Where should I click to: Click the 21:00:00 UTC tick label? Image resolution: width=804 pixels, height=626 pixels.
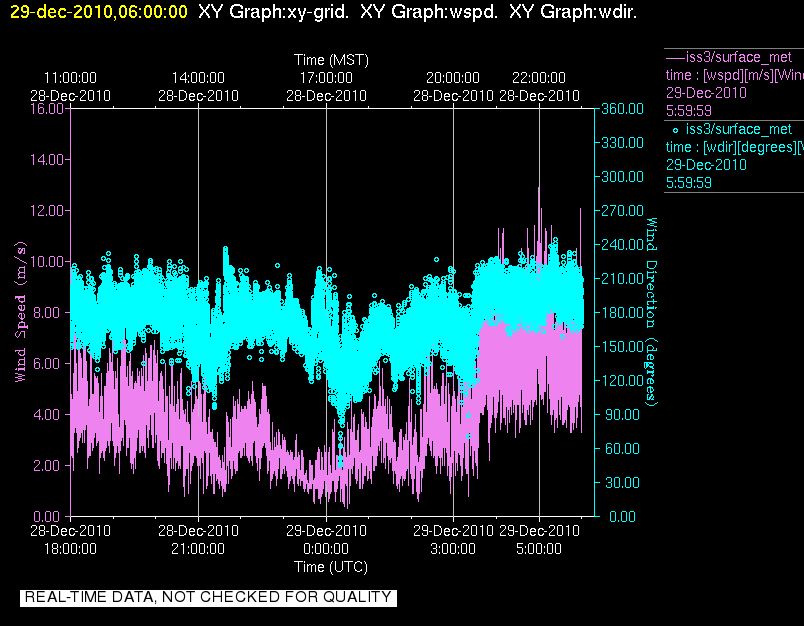tap(198, 549)
